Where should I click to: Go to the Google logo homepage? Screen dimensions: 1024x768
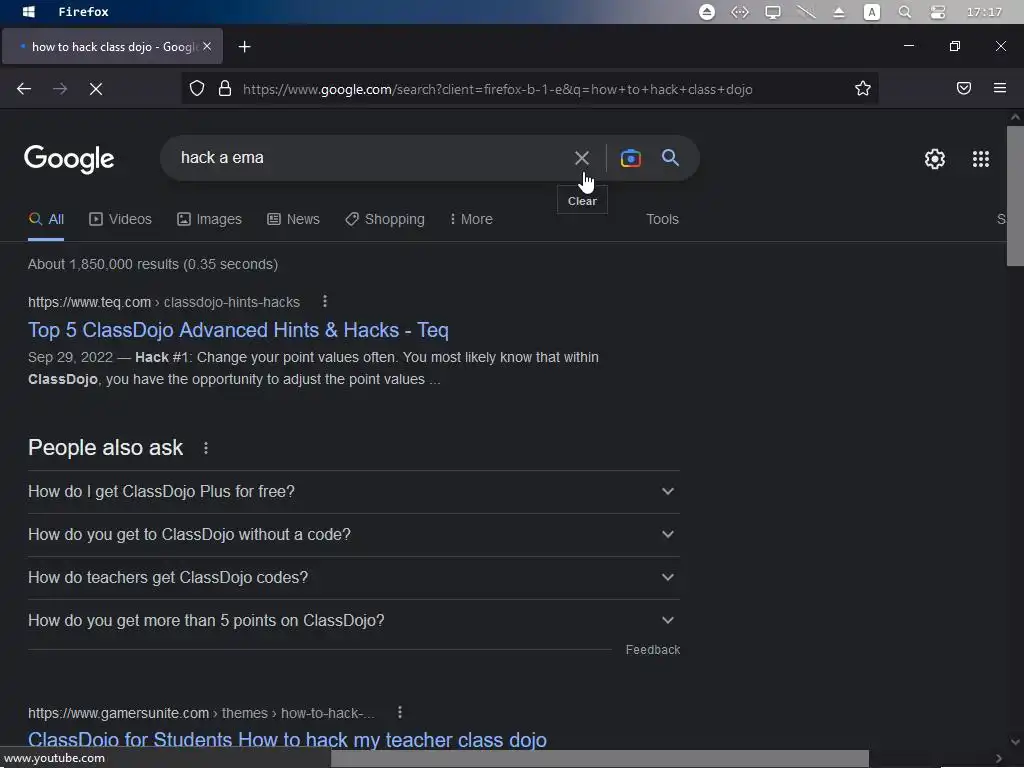coord(69,159)
